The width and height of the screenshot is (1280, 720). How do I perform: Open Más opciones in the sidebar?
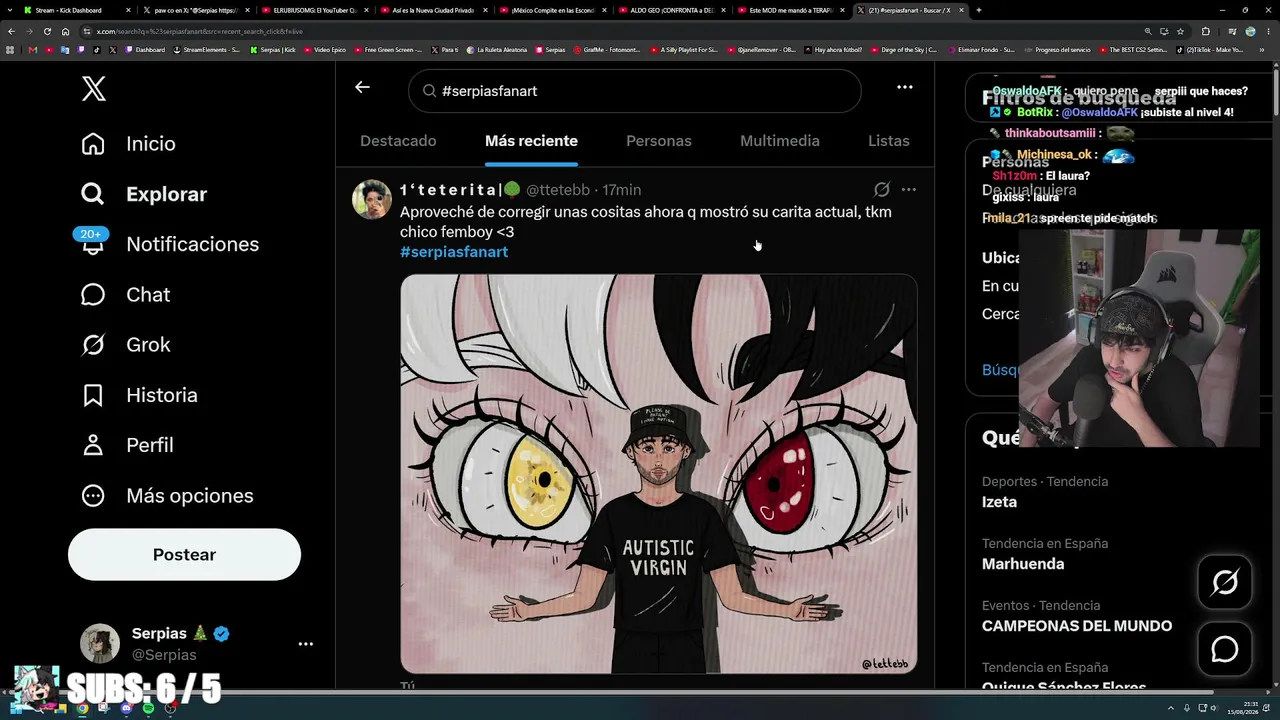(166, 496)
